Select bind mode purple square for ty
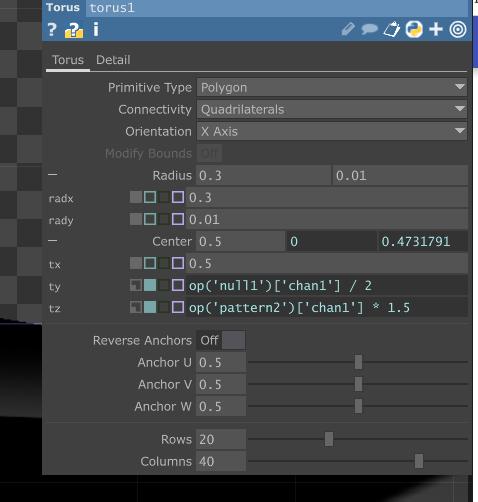The image size is (478, 502). coord(178,285)
